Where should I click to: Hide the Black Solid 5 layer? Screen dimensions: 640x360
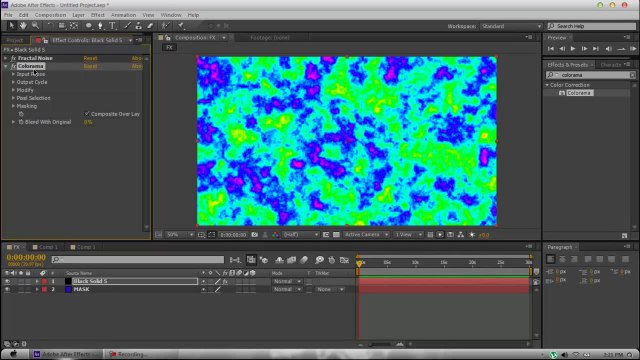coord(7,281)
